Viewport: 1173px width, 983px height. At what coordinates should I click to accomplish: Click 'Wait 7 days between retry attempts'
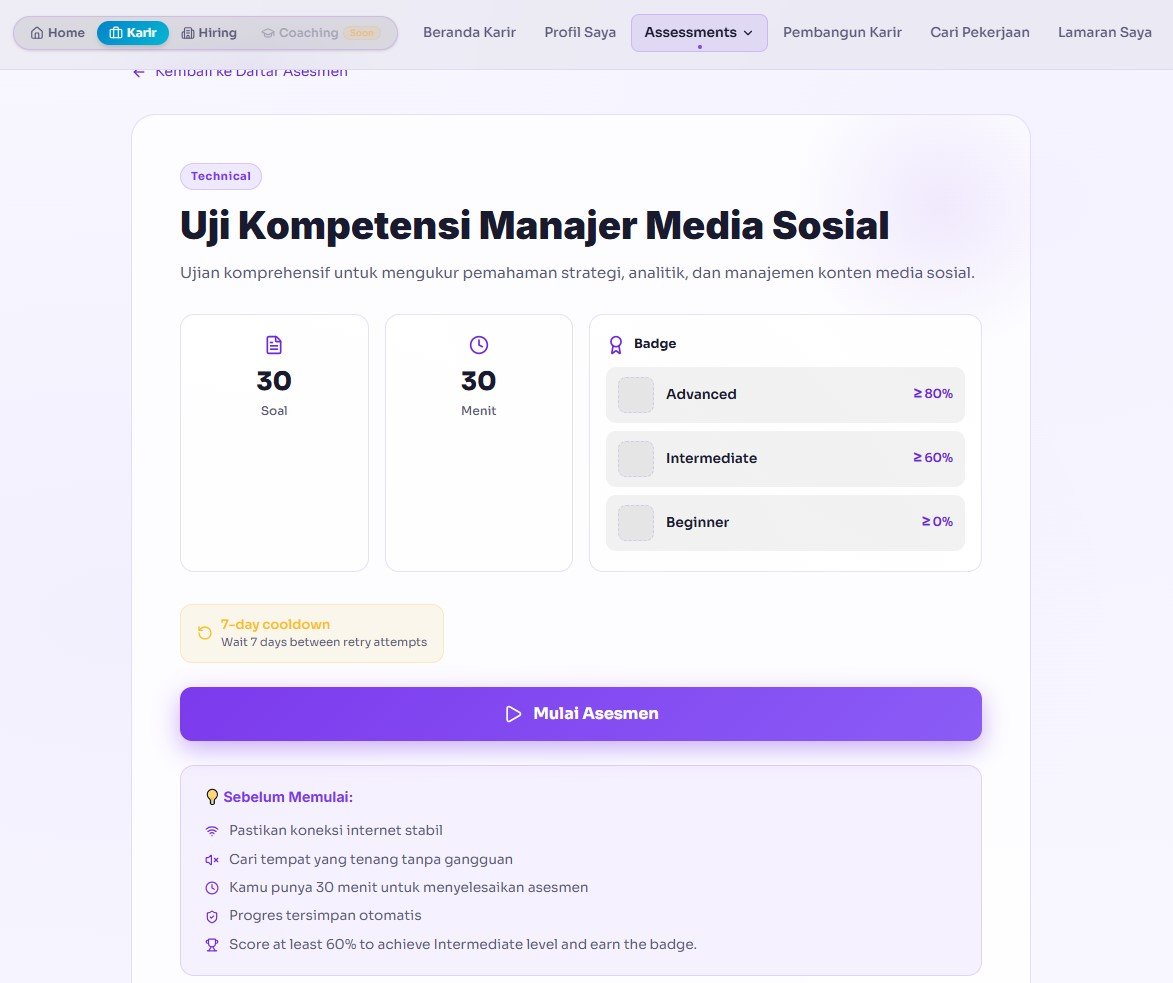coord(324,642)
